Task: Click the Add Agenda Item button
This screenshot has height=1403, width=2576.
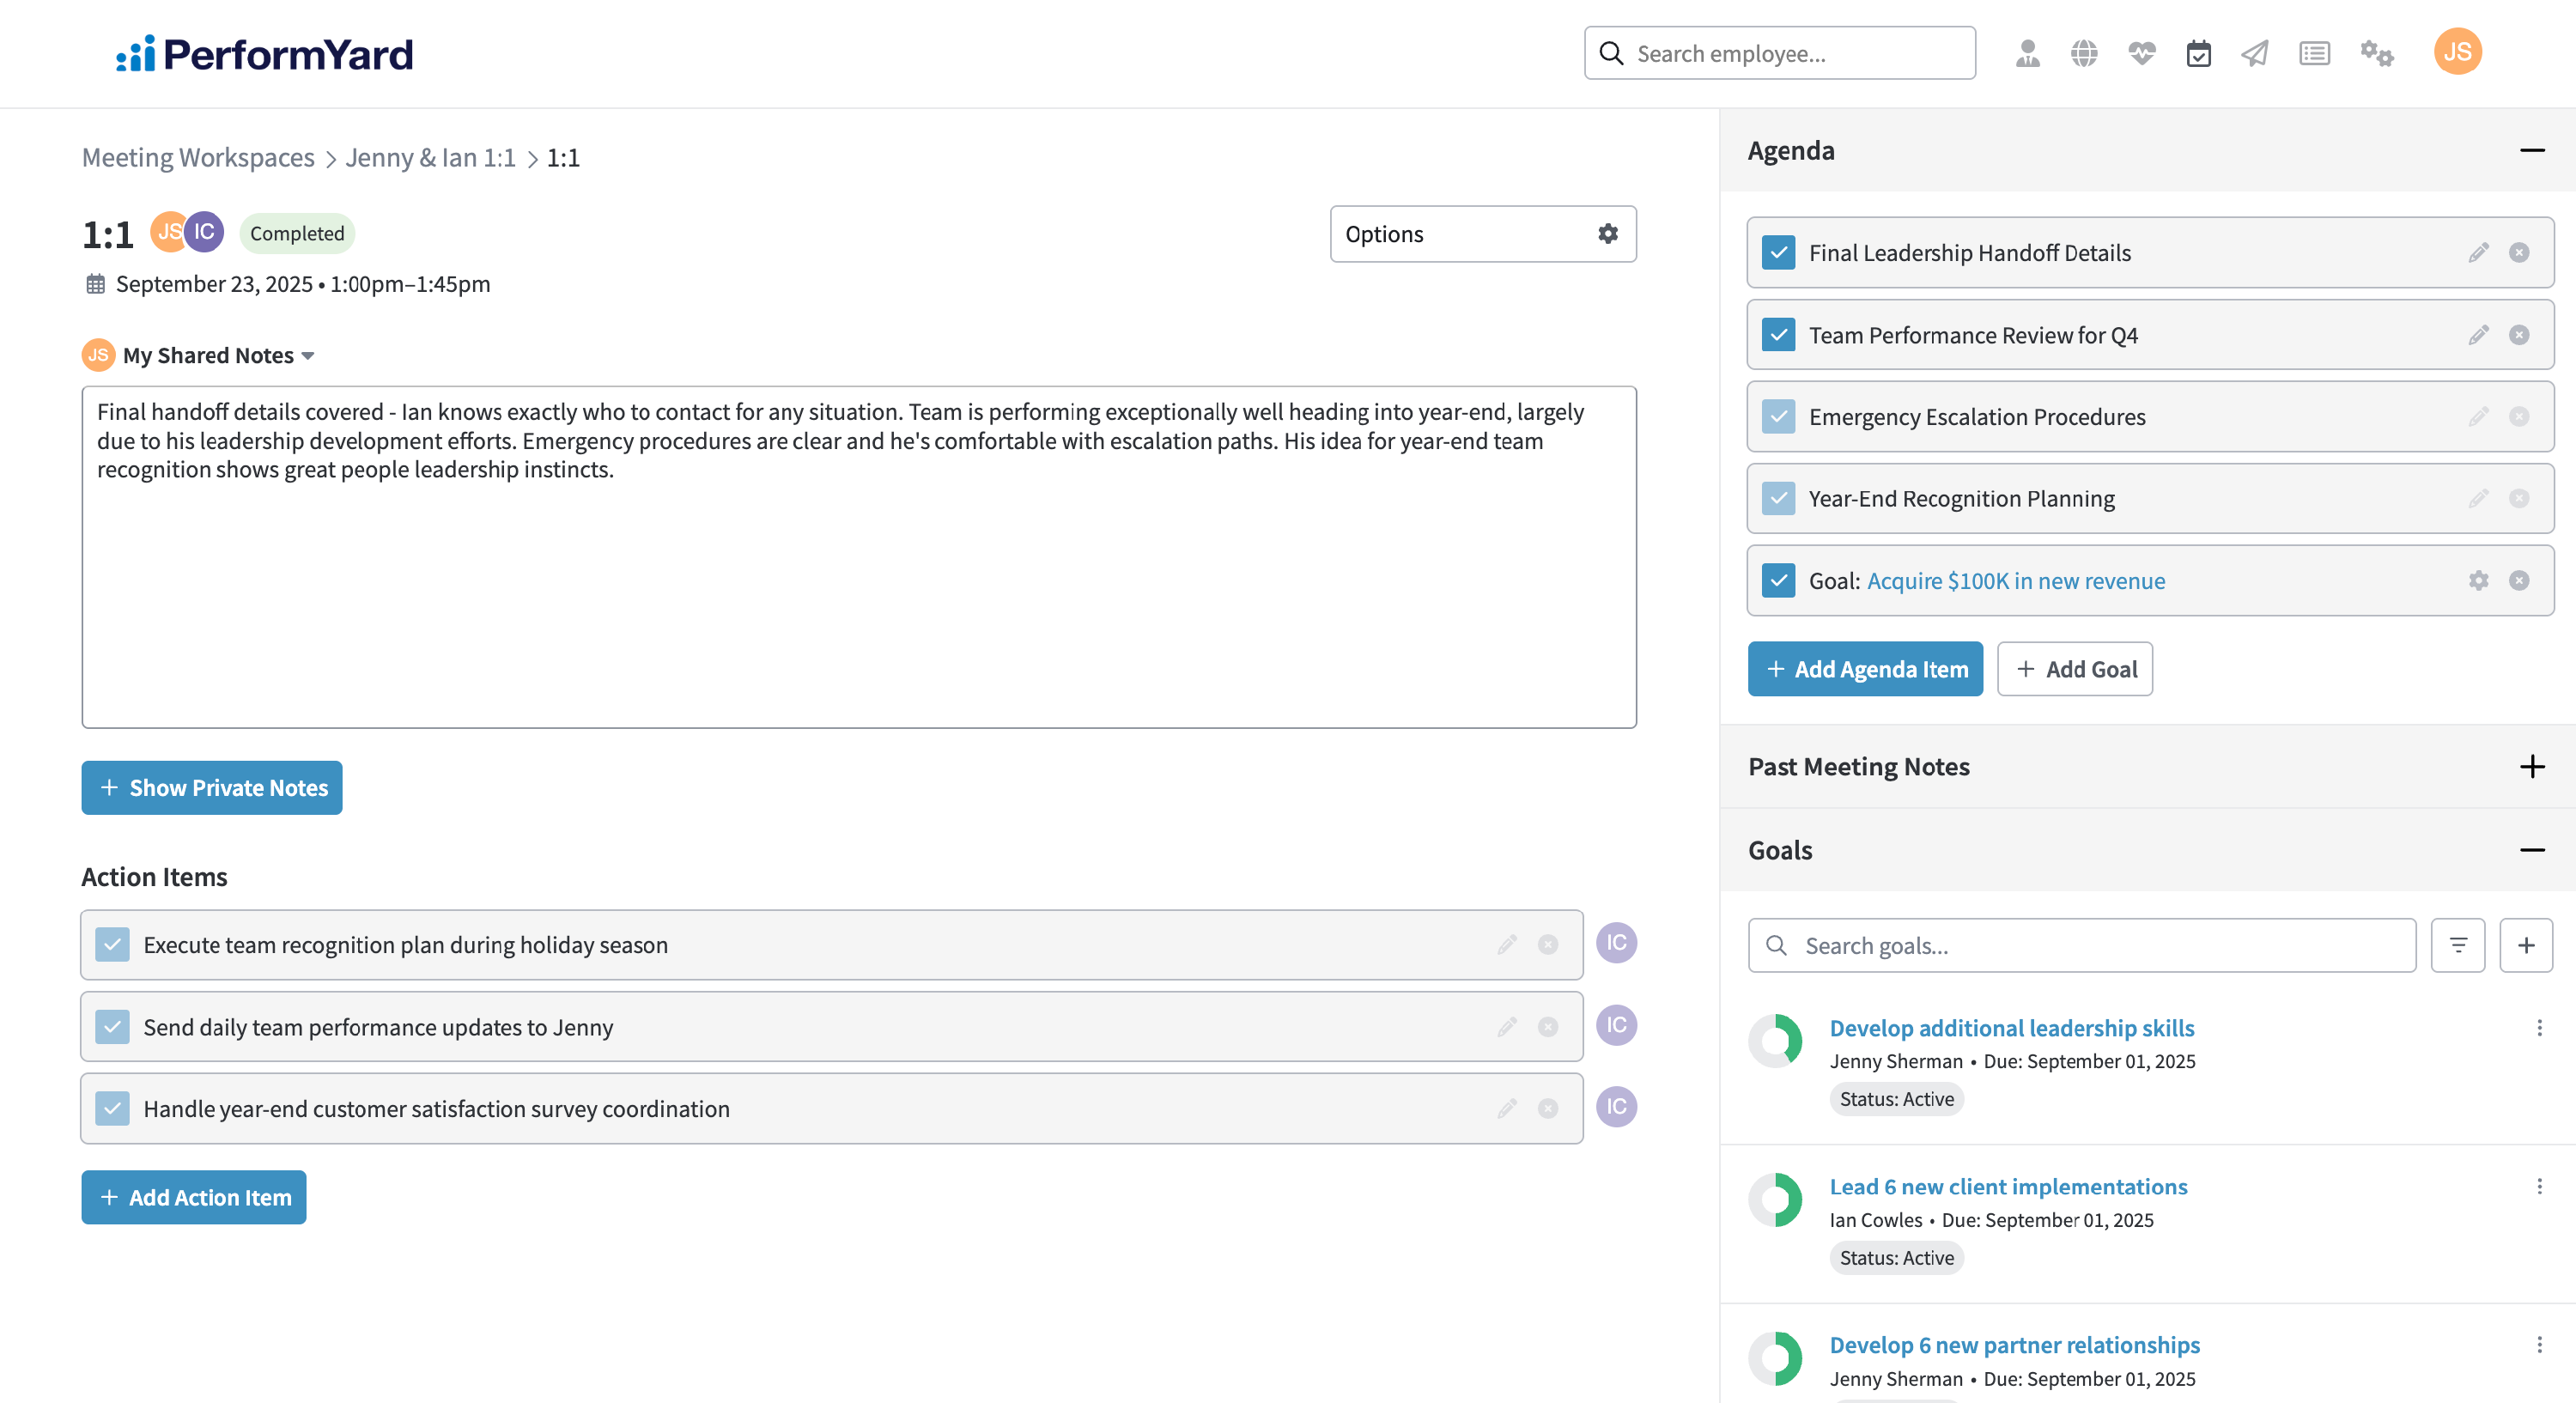Action: click(1865, 669)
